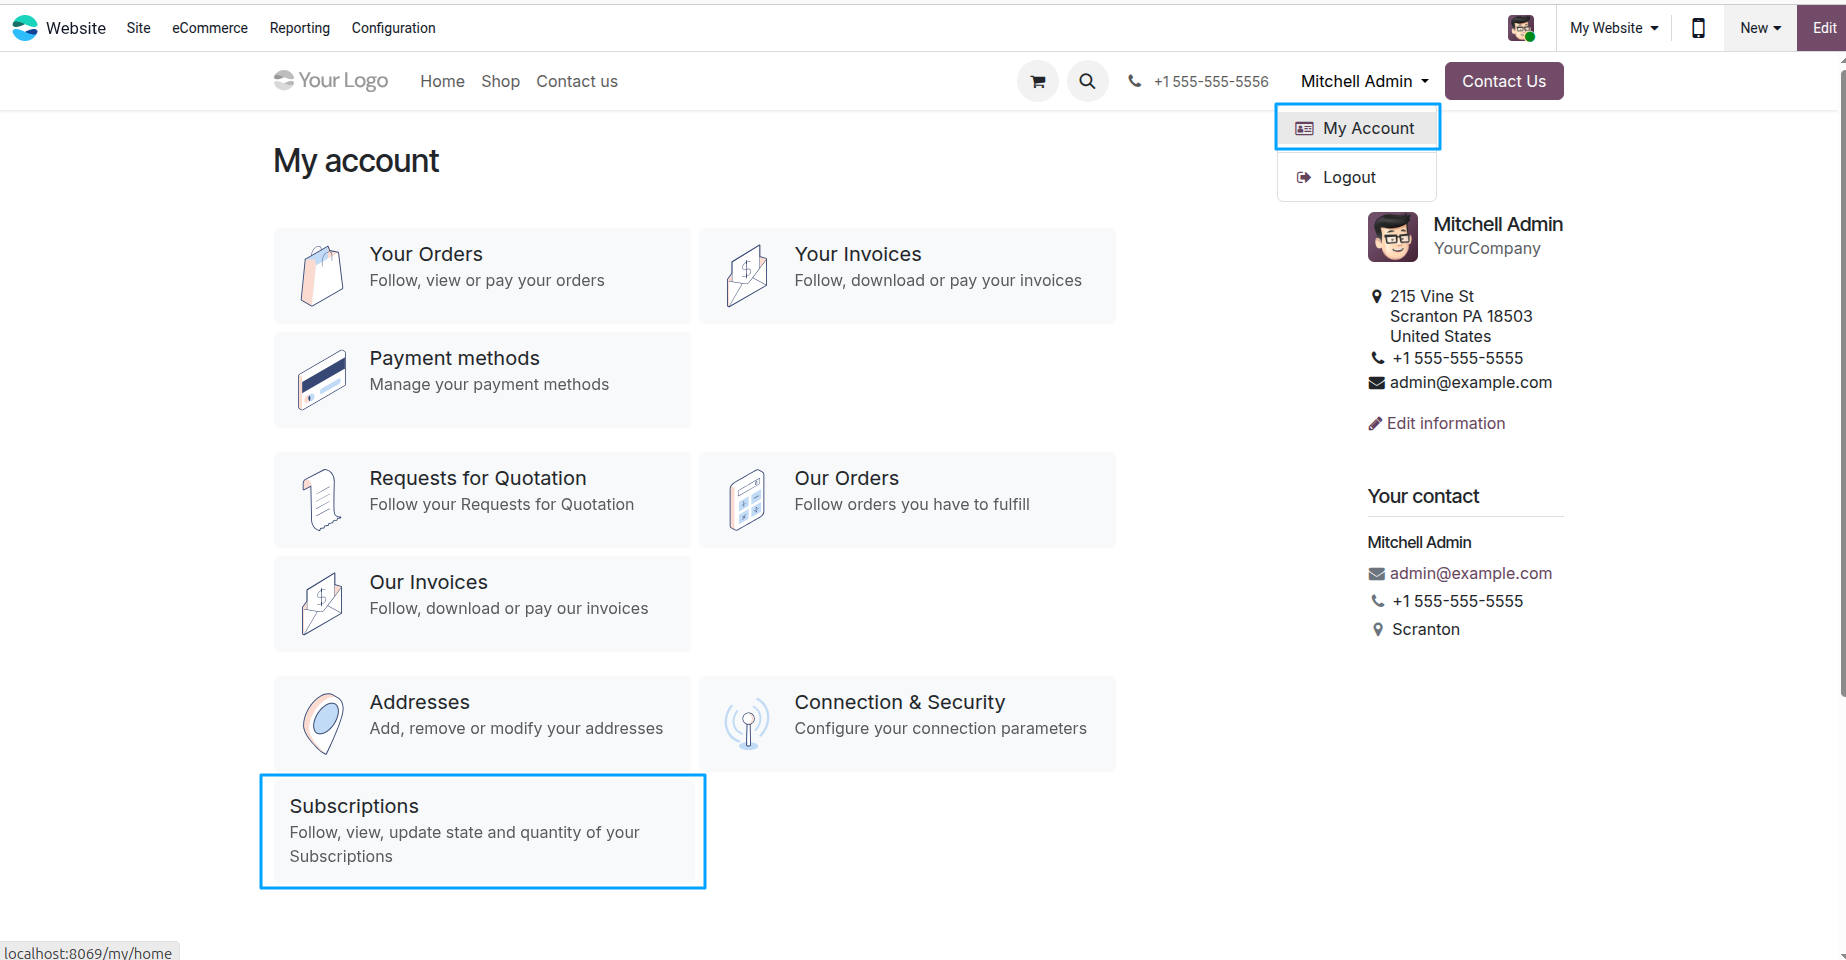Click the envelope icon for Our Invoices
1846x960 pixels.
click(x=322, y=603)
